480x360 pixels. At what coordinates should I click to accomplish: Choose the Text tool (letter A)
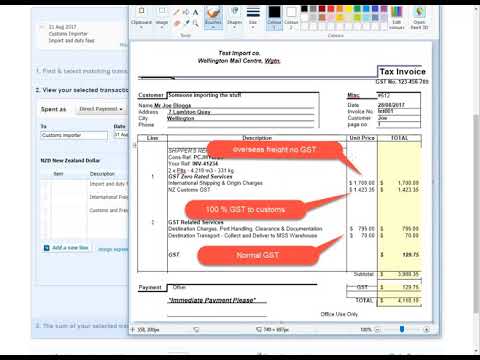pos(196,12)
